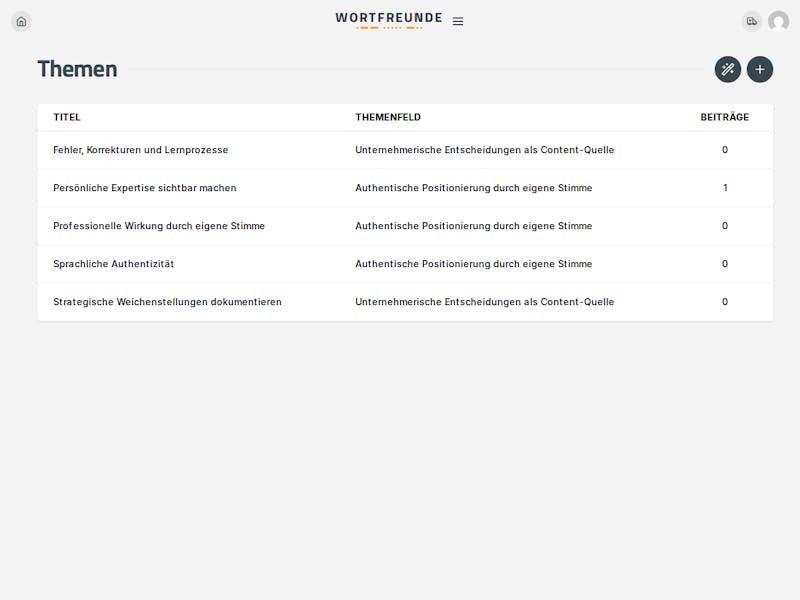Click Themenfeld cell in Persönliche Expertise row

(473, 188)
